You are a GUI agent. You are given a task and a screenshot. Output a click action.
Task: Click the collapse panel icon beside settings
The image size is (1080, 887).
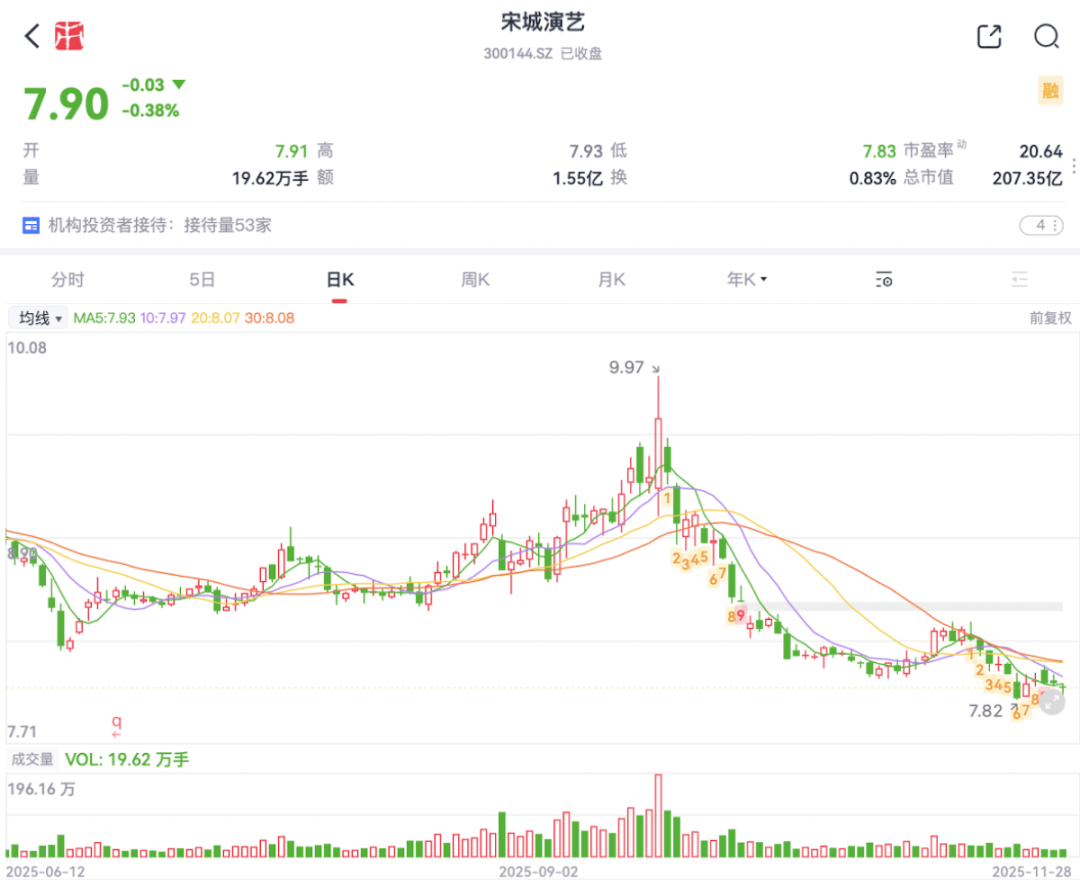click(x=1019, y=280)
